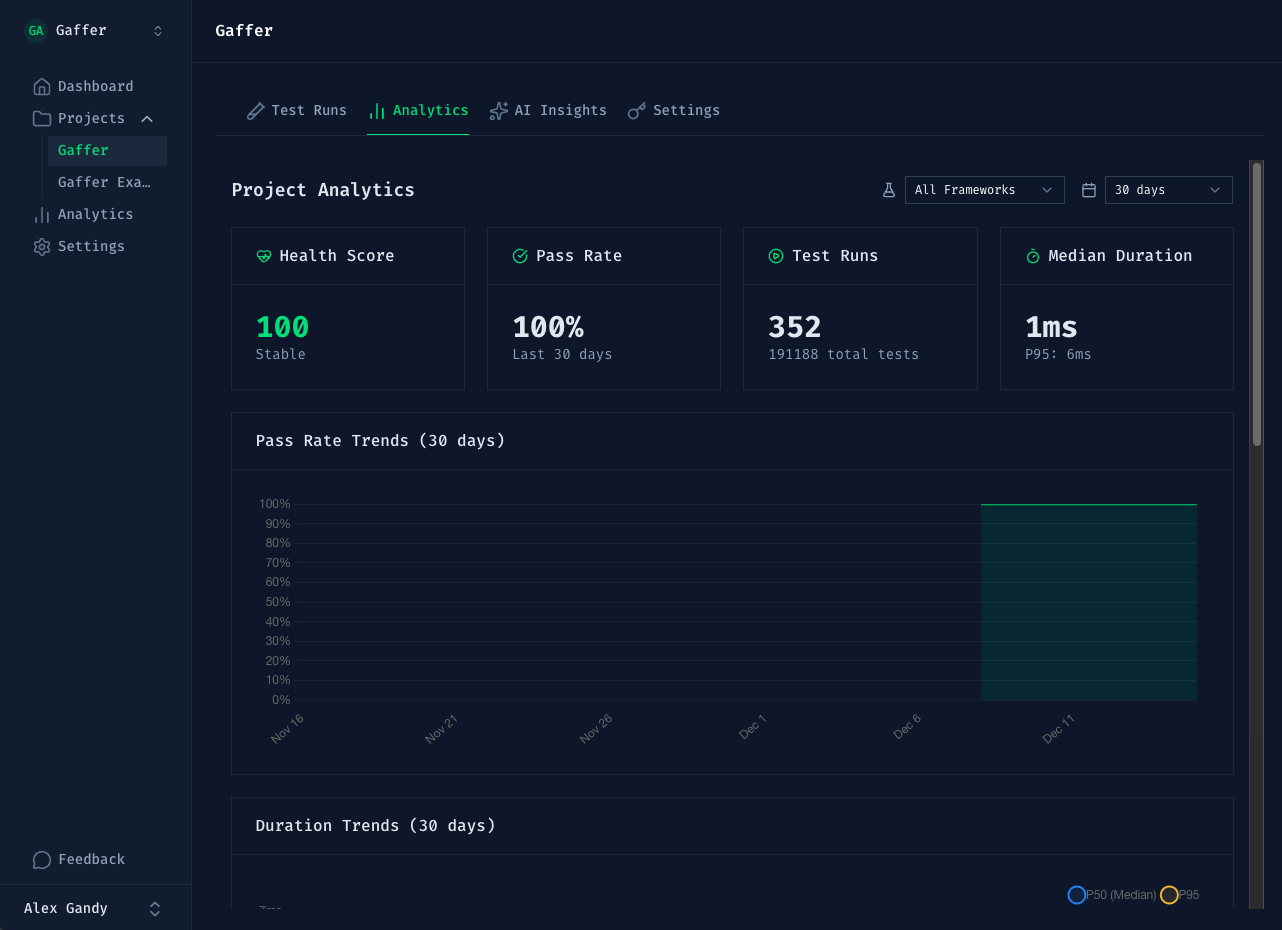Switch to the AI Insights tab
1282x930 pixels.
(548, 111)
